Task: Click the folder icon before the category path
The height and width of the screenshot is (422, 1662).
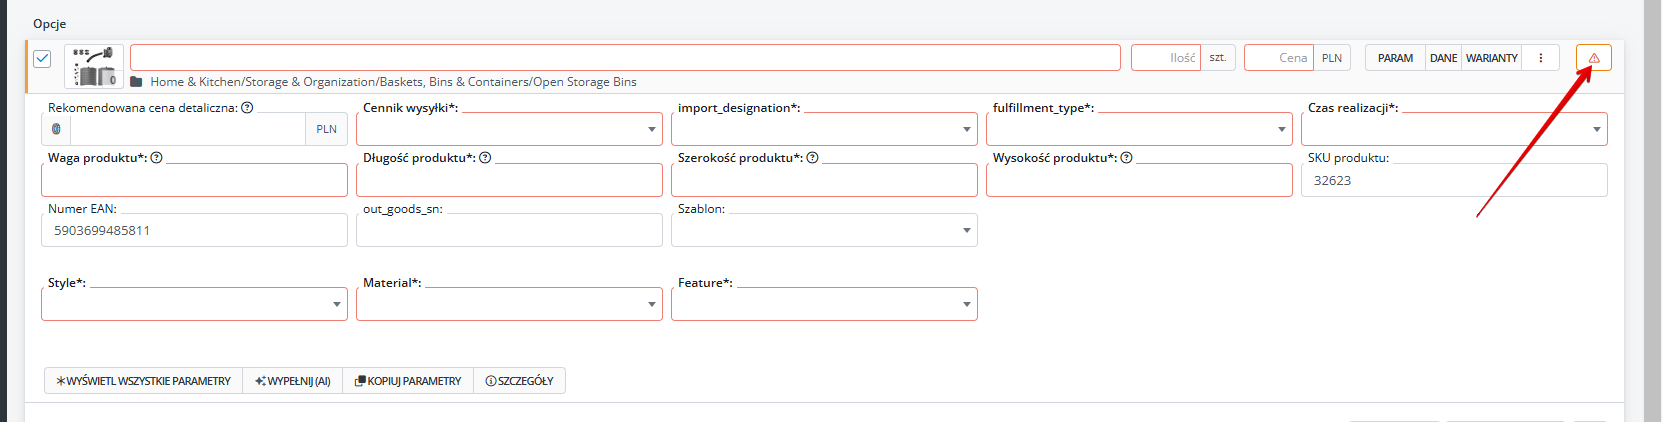Action: (x=136, y=82)
